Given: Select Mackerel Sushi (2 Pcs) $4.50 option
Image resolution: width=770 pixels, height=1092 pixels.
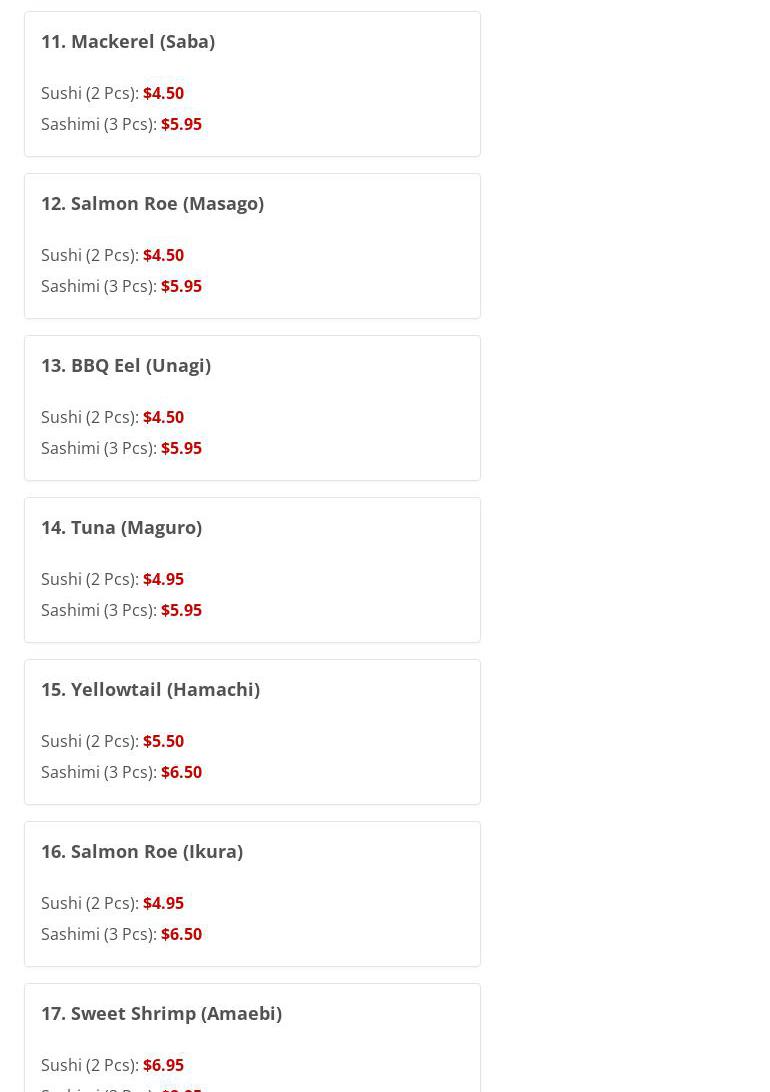Looking at the screenshot, I should [x=112, y=93].
